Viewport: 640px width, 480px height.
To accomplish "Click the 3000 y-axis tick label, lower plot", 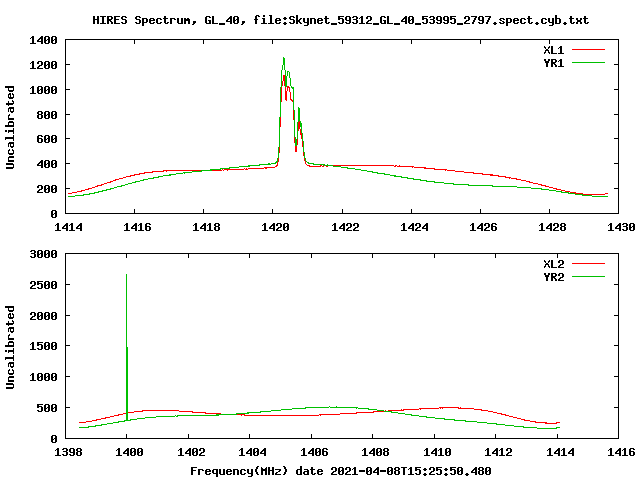I will (43, 254).
